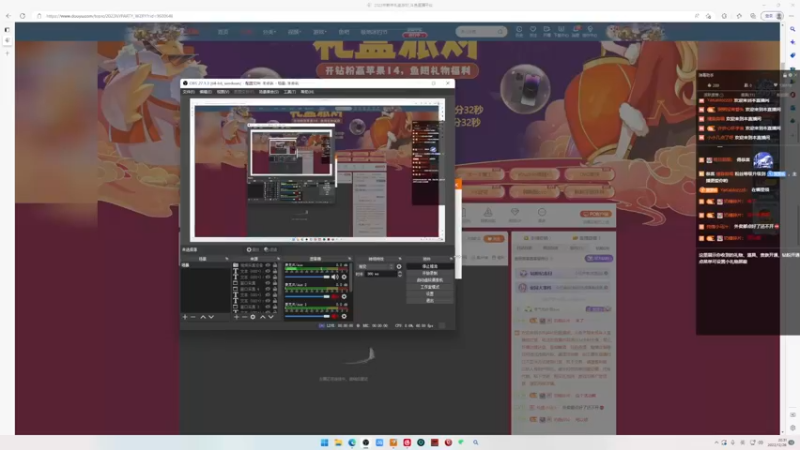Open Edge sidebar search icon
The image size is (800, 450).
tap(792, 29)
